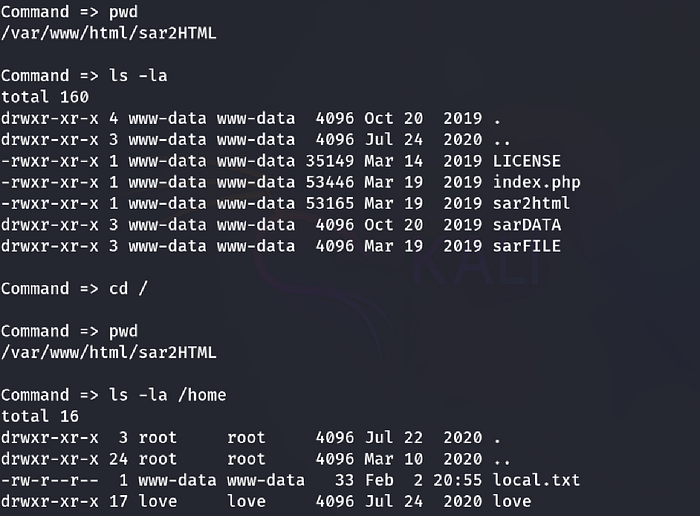Screen dimensions: 700x516
Task: Click the 'total 16' output line
Action: (x=40, y=416)
